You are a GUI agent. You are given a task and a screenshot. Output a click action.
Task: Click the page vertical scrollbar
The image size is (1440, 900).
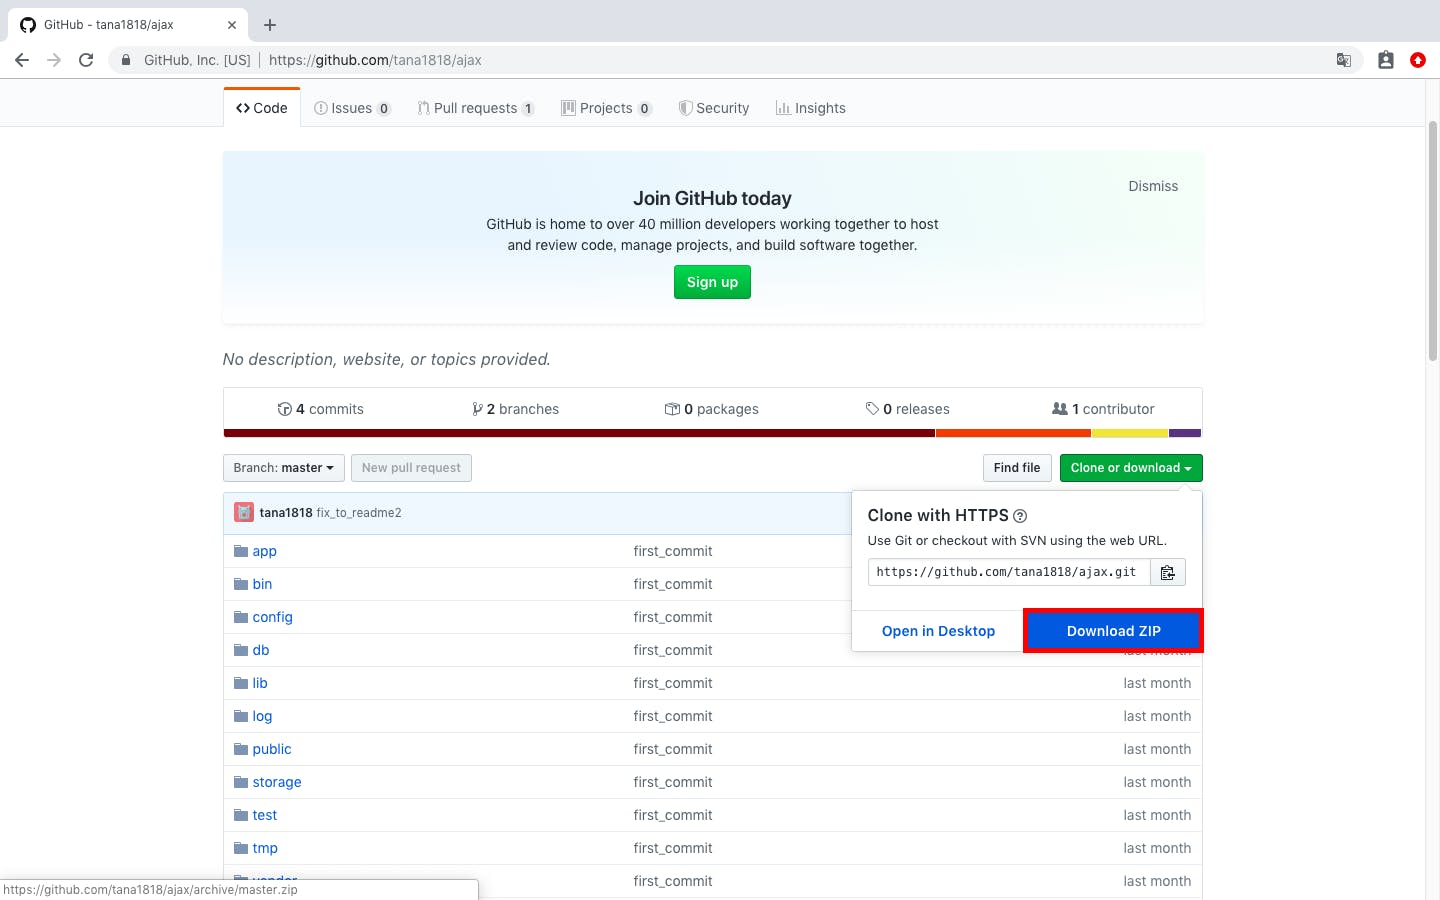[x=1433, y=240]
